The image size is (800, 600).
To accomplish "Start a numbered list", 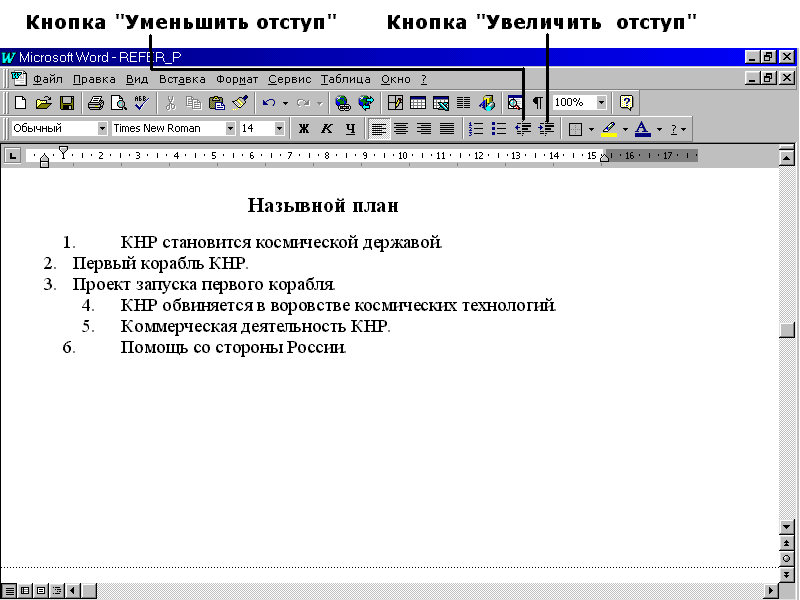I will click(476, 129).
